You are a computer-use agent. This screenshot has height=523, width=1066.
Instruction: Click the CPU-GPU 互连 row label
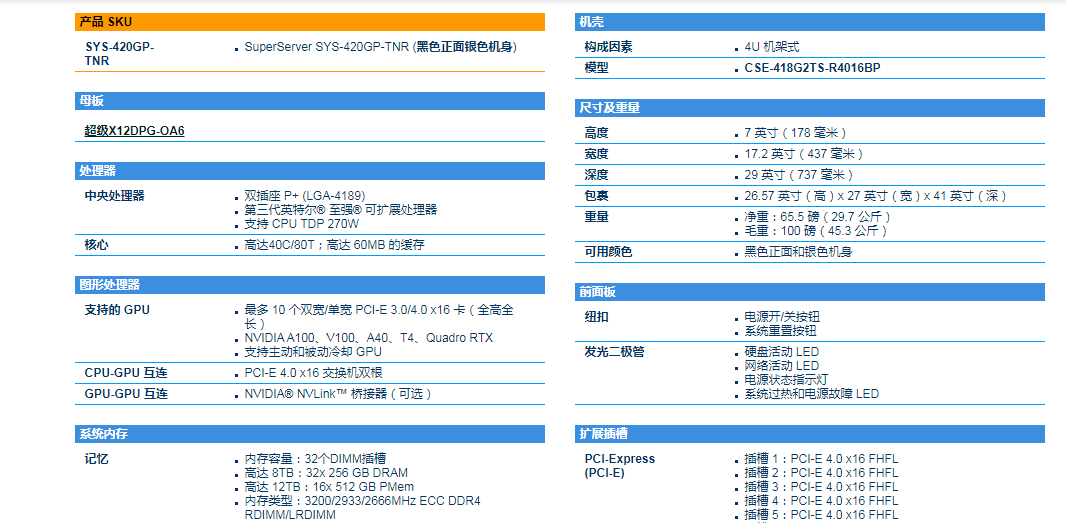click(x=126, y=373)
